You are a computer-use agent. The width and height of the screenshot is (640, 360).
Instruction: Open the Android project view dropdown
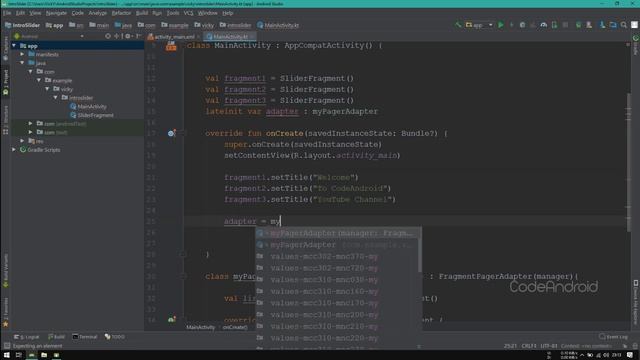(49, 36)
